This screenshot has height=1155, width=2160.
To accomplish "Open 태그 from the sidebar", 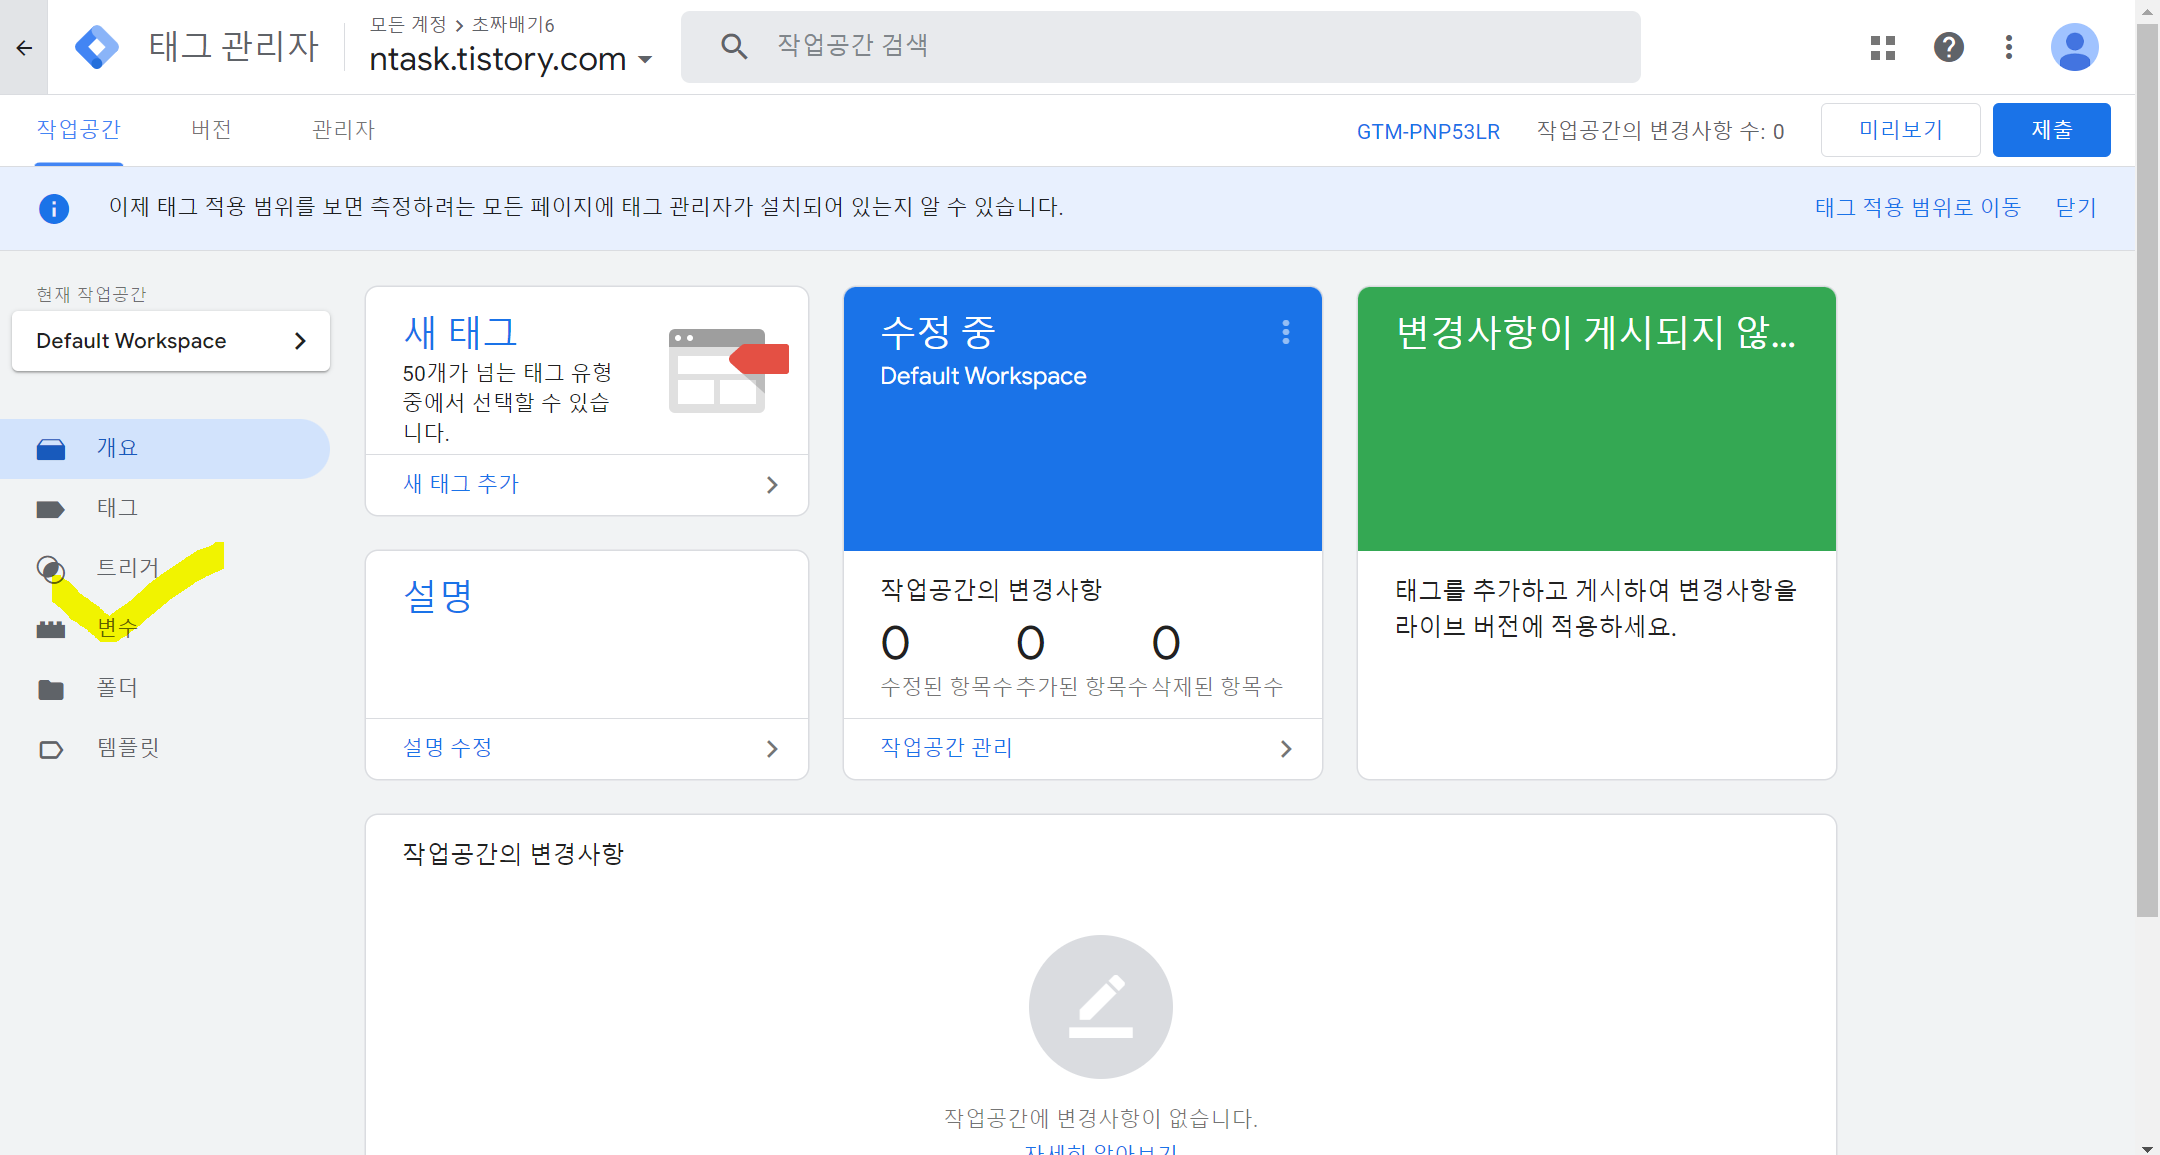I will click(x=117, y=508).
